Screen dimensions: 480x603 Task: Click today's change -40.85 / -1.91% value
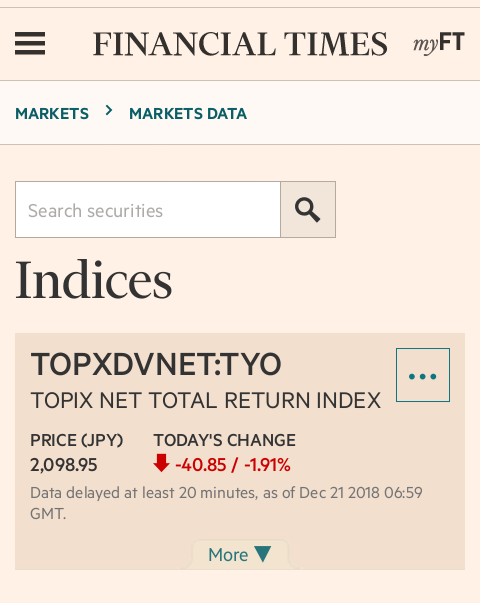(233, 465)
